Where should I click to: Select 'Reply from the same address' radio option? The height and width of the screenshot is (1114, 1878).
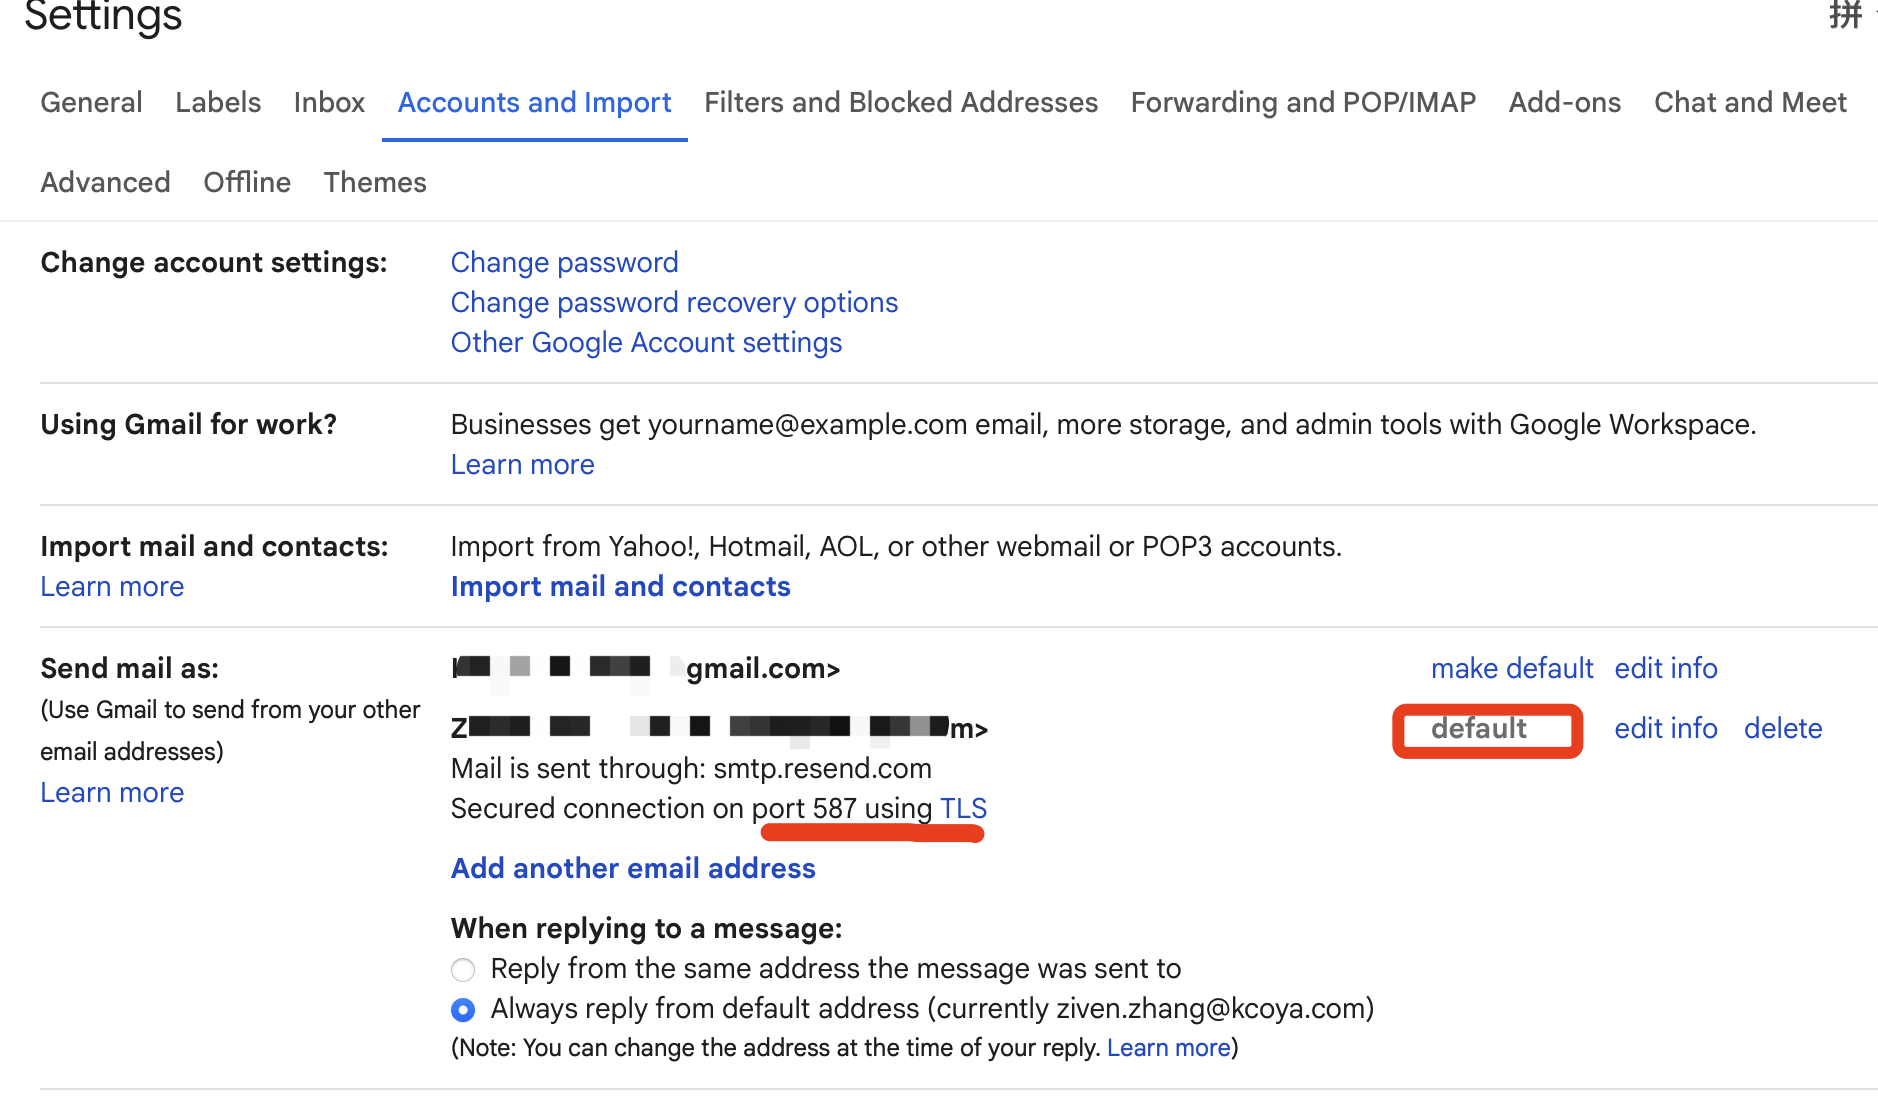(x=463, y=969)
